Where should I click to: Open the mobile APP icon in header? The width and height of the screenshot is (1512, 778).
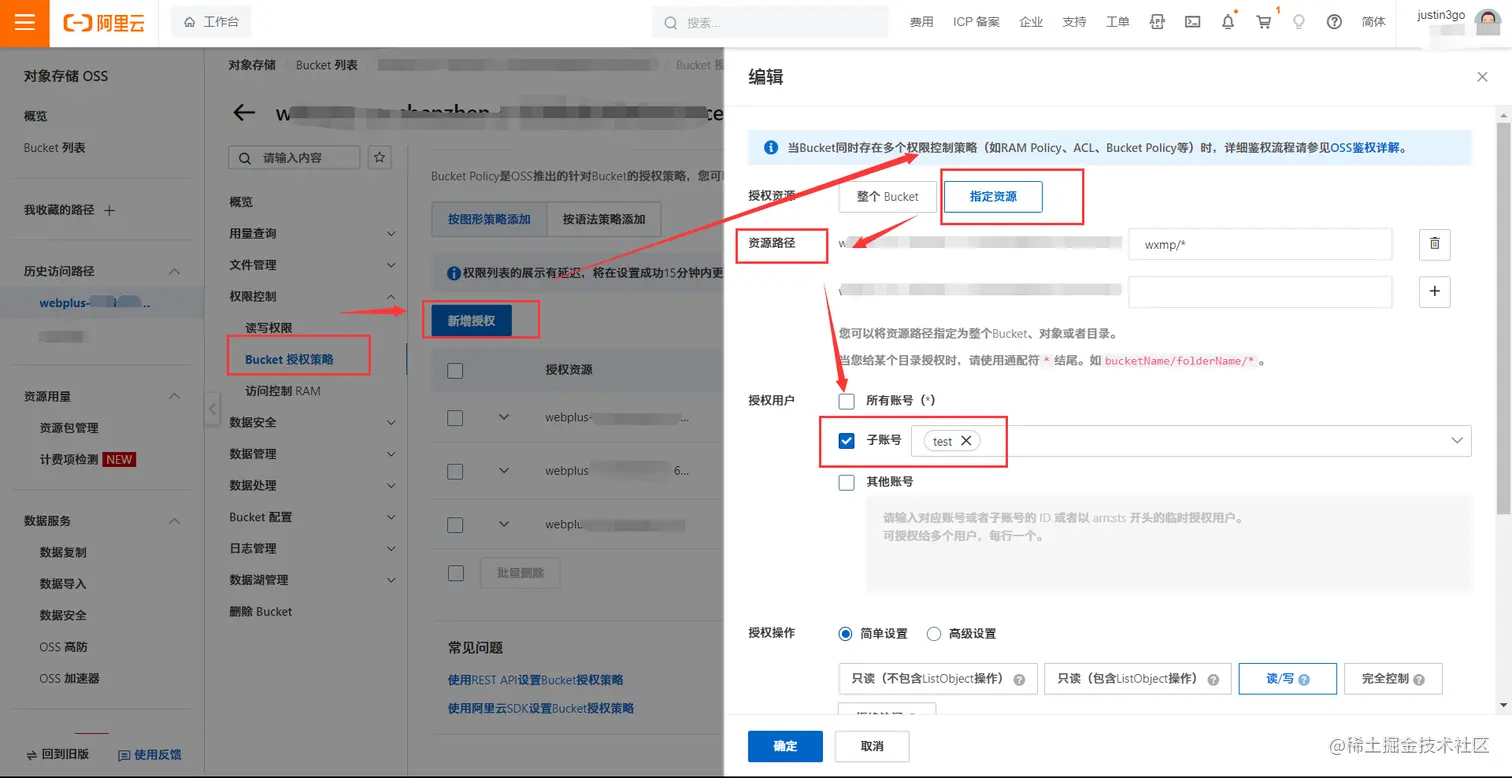(x=1157, y=22)
